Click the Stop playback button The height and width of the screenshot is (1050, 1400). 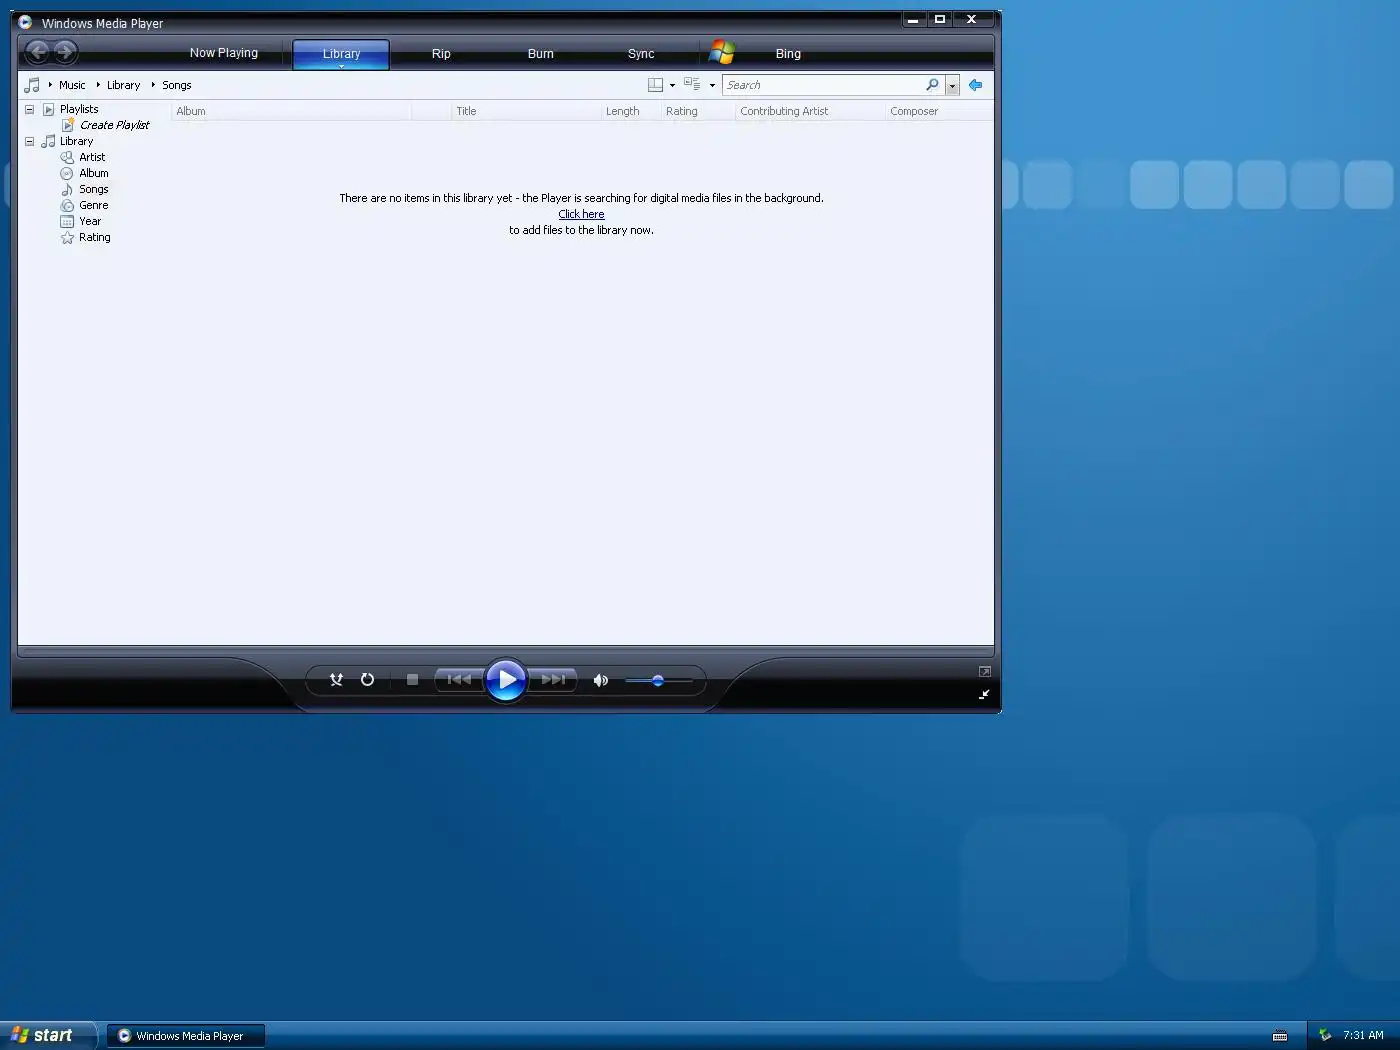tap(412, 680)
